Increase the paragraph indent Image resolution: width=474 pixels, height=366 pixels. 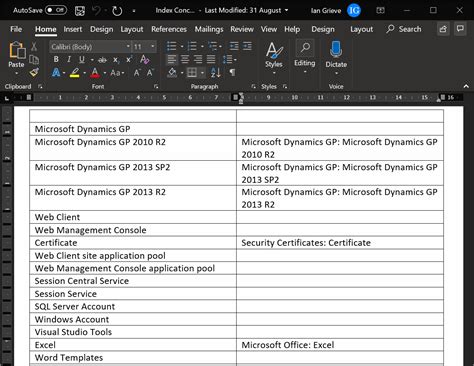coord(247,46)
